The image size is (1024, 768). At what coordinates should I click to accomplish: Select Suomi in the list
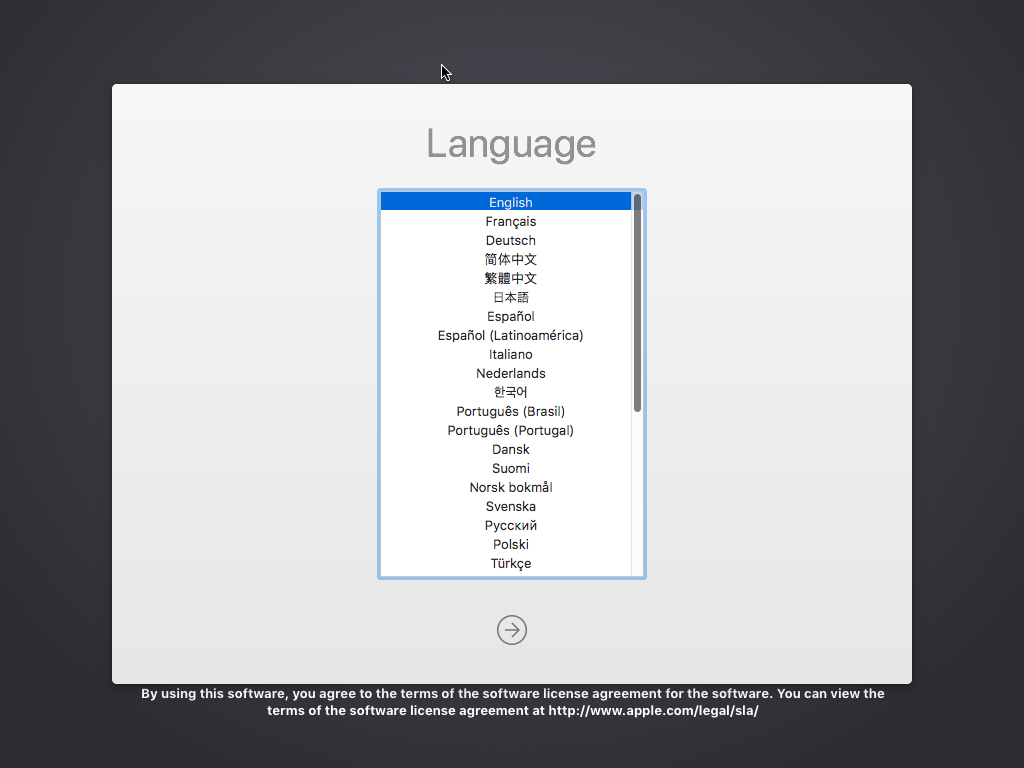[510, 468]
